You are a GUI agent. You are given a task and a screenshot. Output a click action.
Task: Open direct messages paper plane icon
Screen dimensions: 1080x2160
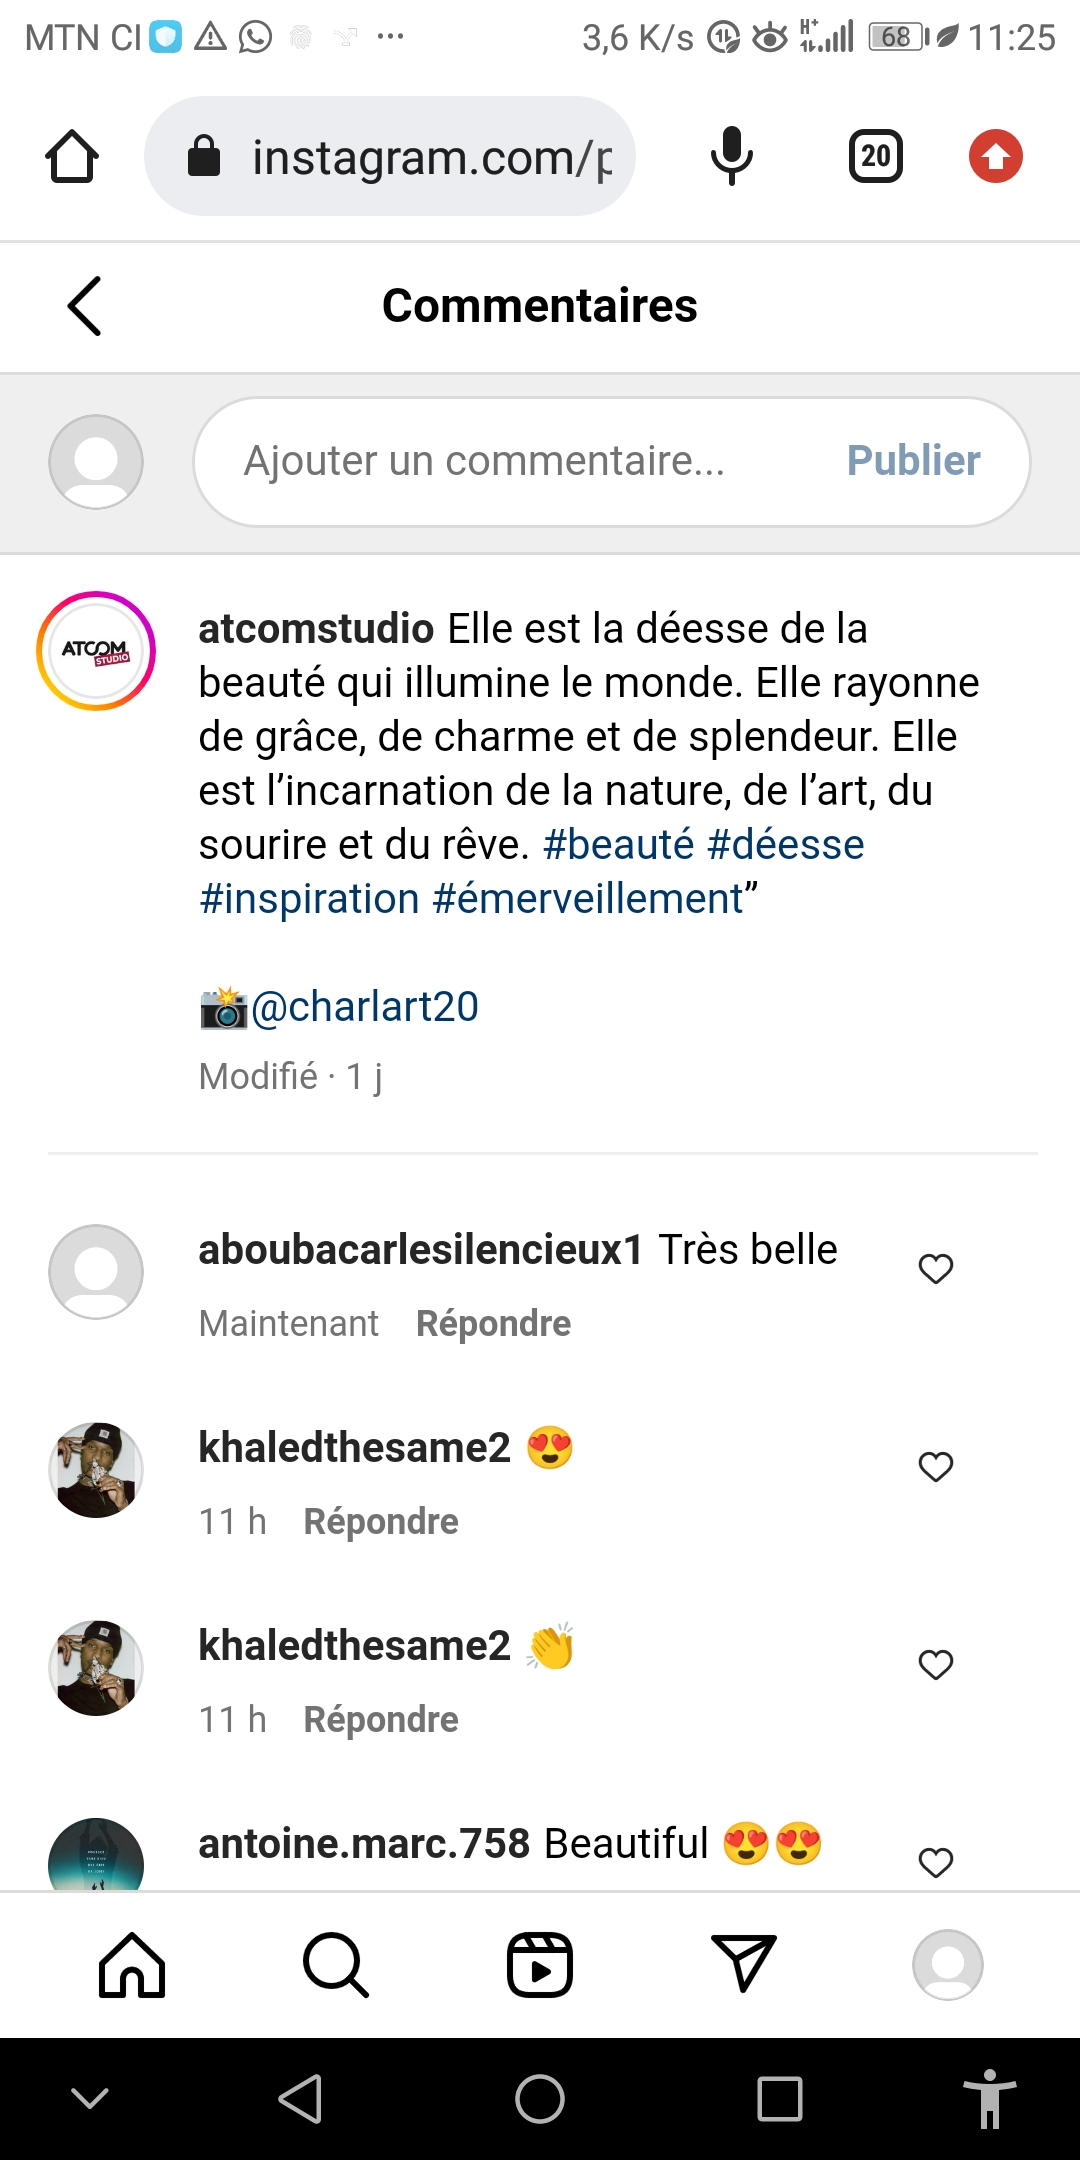pos(744,1963)
